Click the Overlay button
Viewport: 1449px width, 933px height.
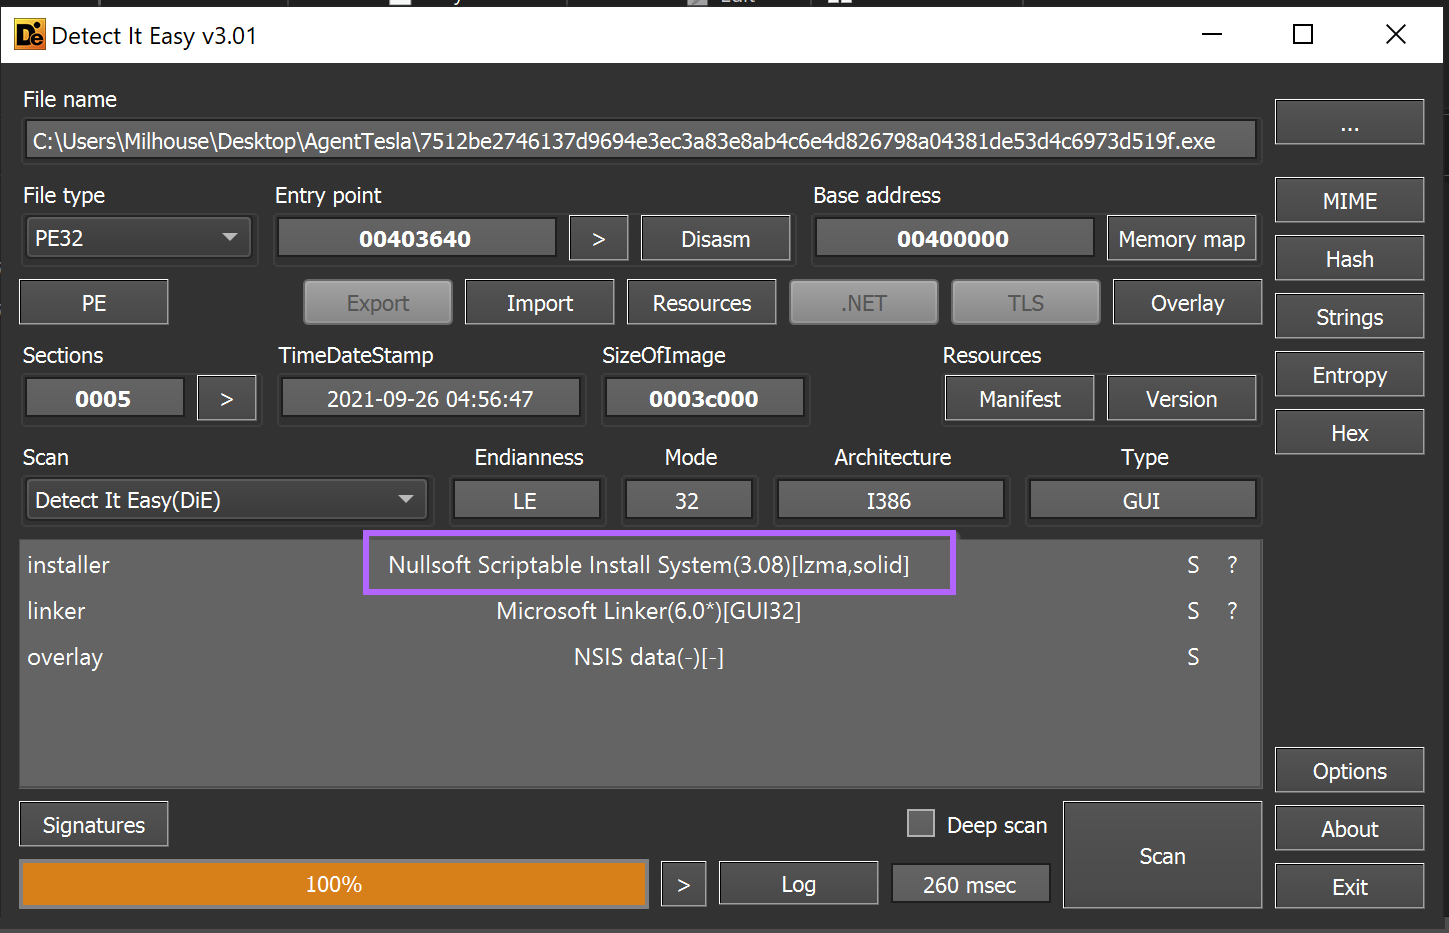click(1187, 302)
